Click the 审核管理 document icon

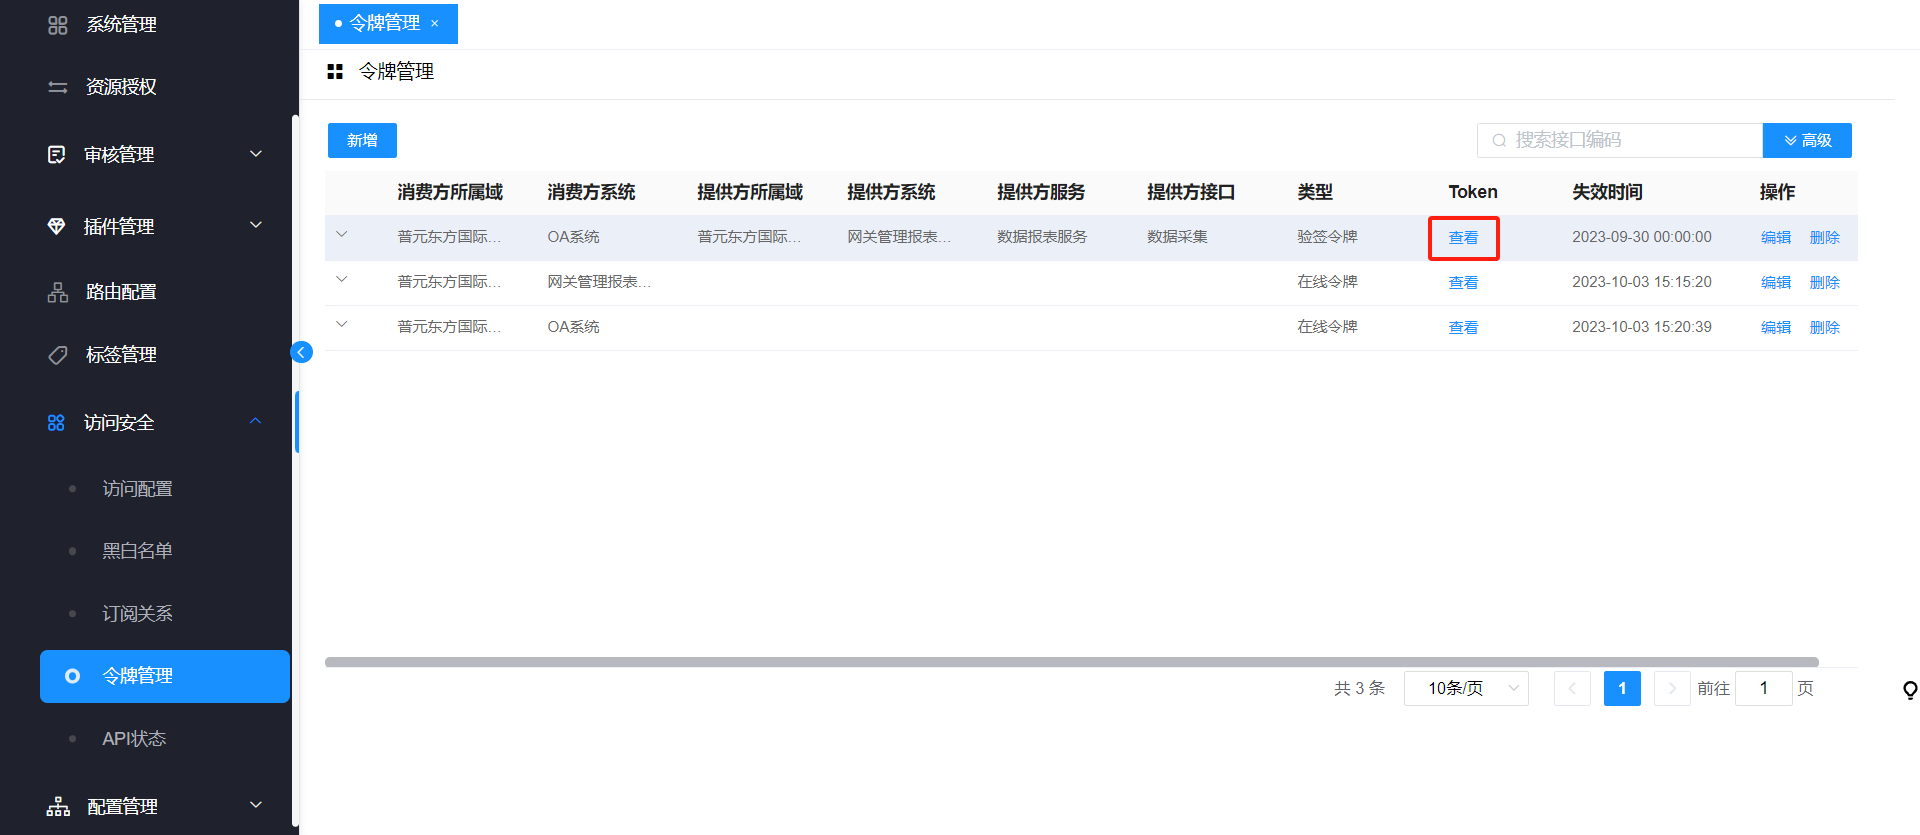point(57,154)
